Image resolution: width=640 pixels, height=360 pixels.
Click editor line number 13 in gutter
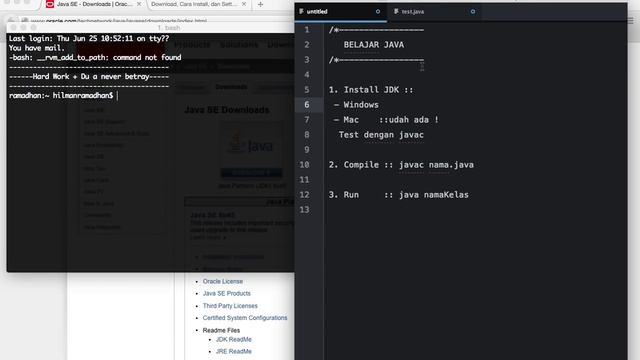304,210
